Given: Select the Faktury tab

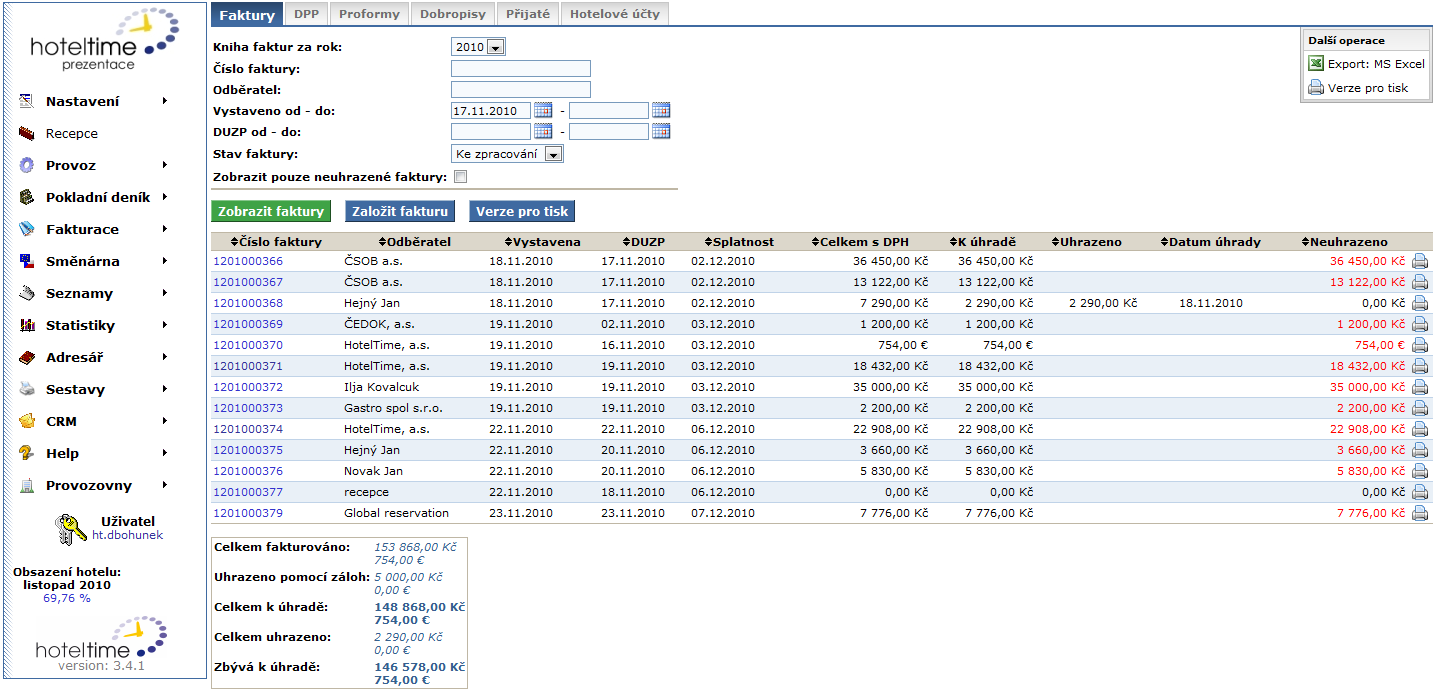Looking at the screenshot, I should click(247, 14).
